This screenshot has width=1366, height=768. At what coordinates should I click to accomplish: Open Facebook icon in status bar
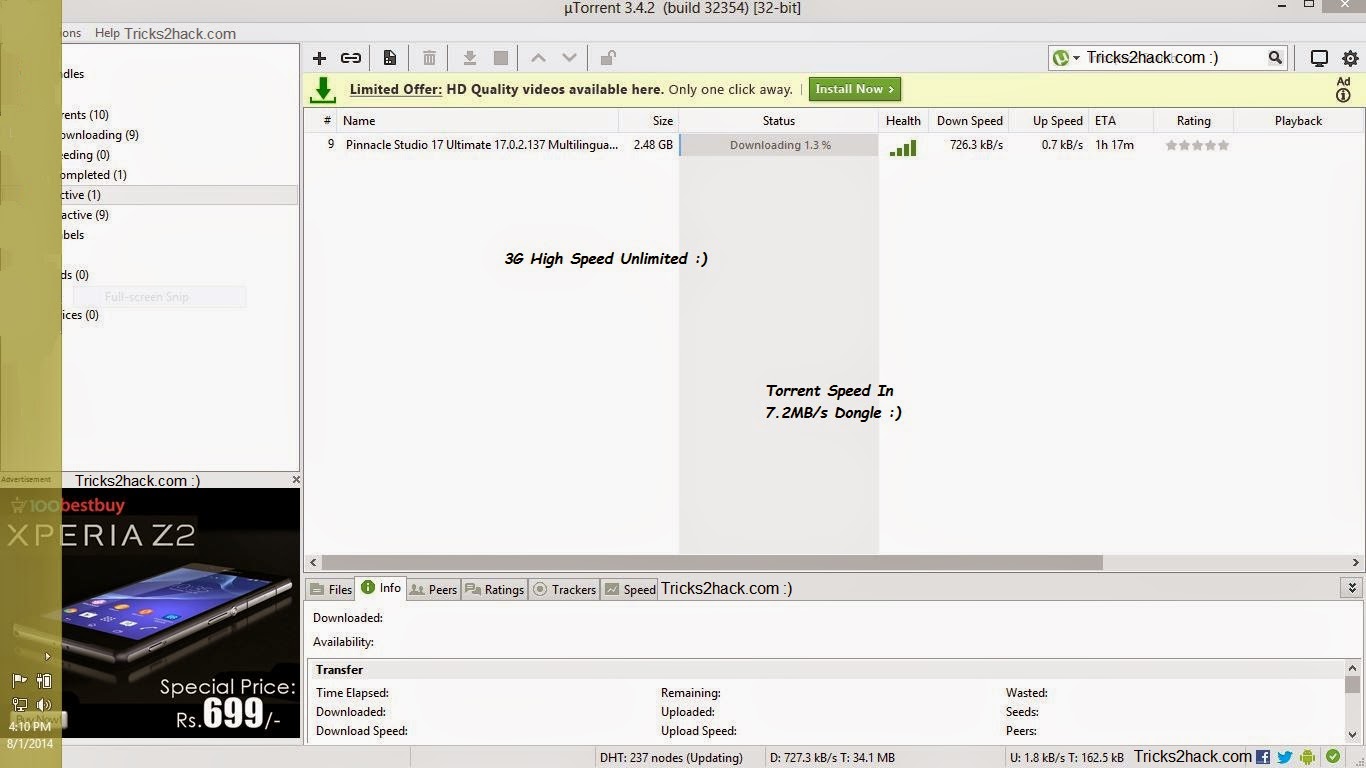[1263, 757]
